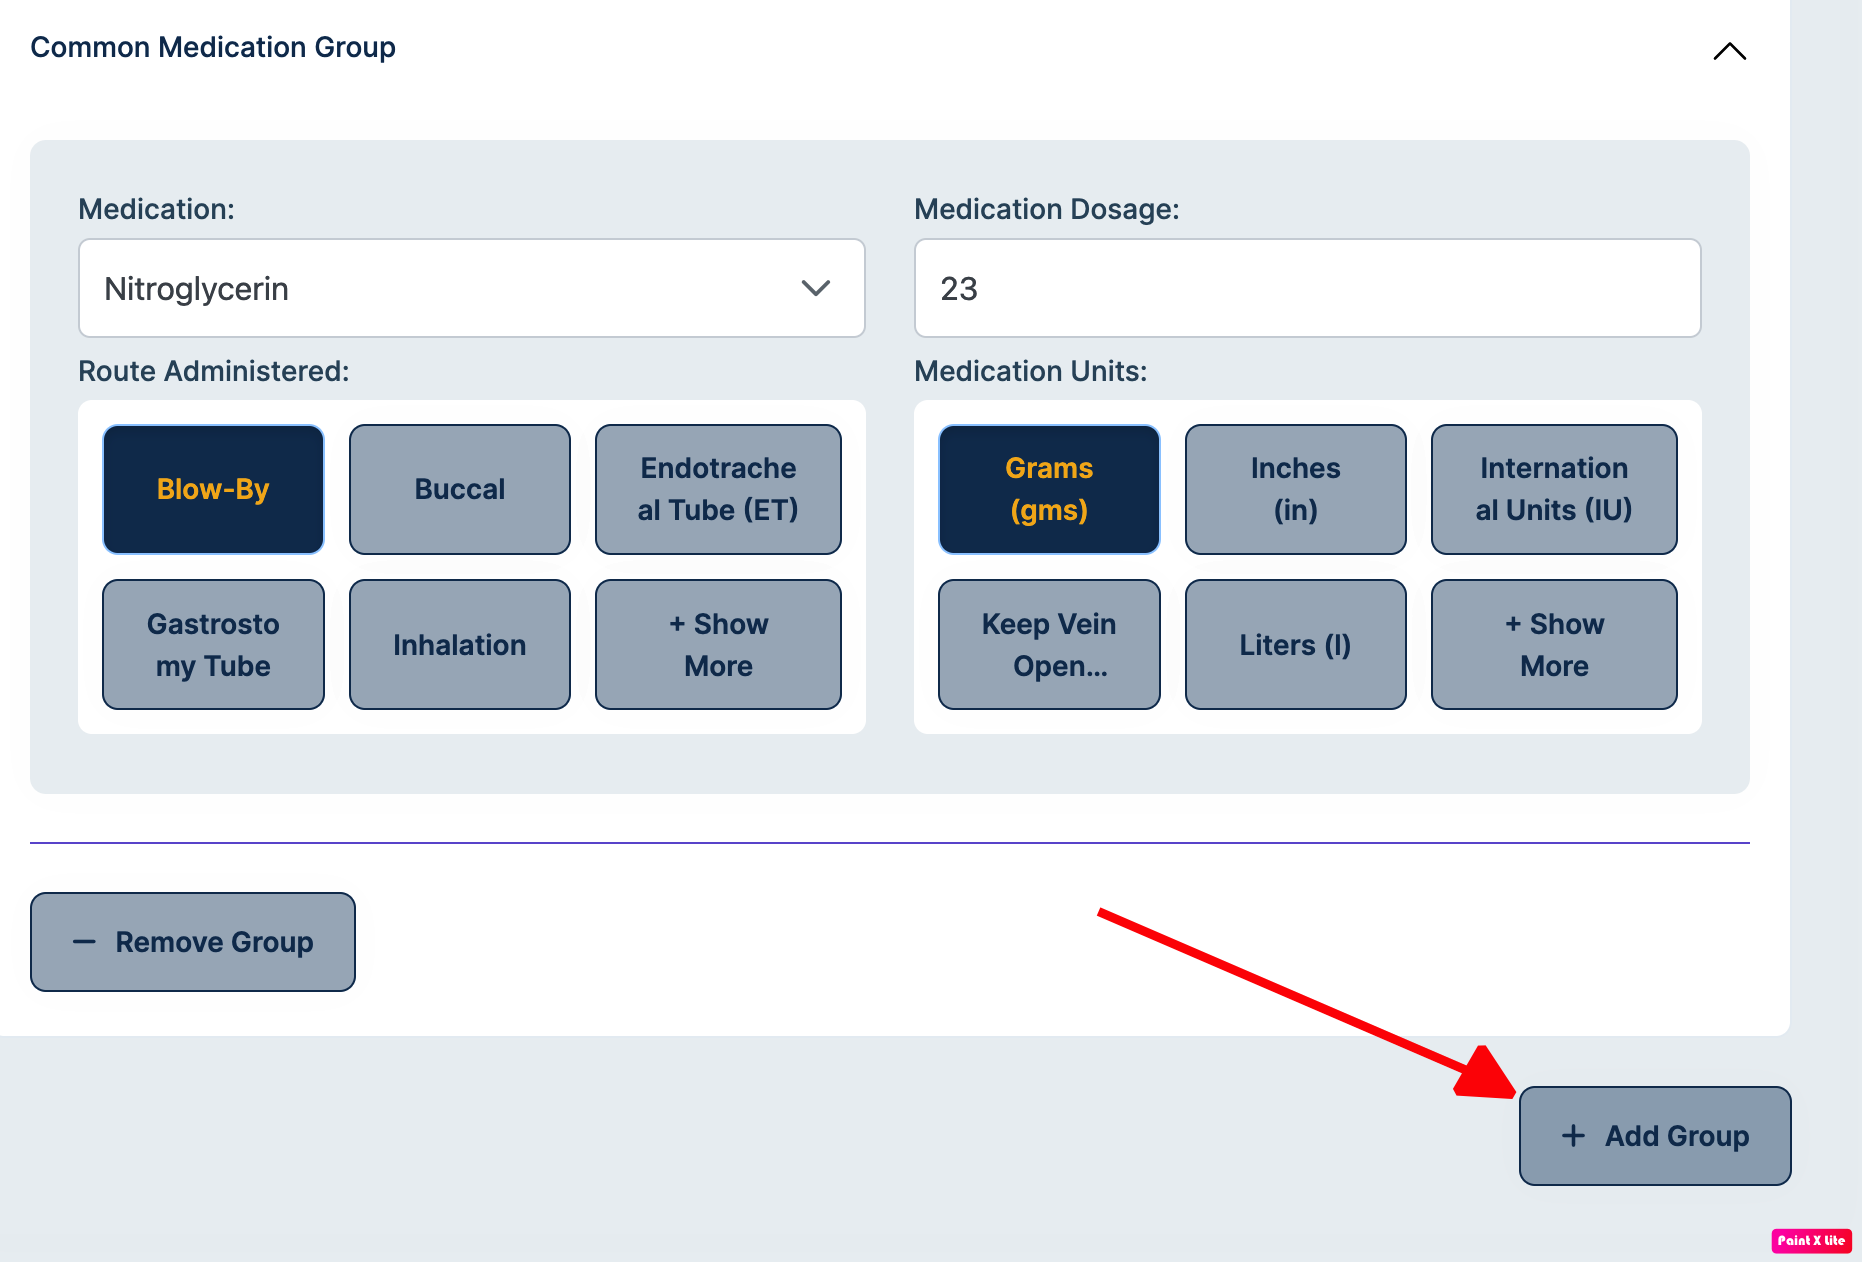Choose Endotracheal Tube (ET) route
Viewport: 1862px width, 1262px height.
click(718, 489)
